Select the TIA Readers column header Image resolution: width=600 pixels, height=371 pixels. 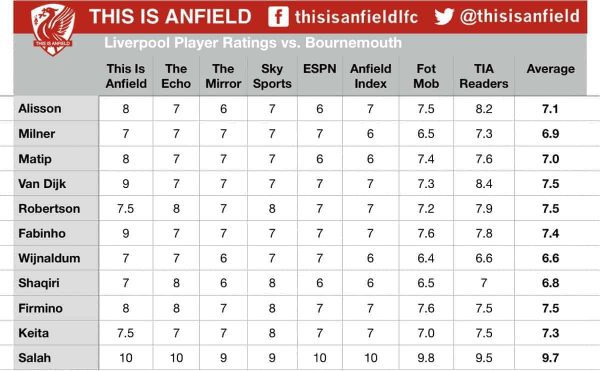pos(484,76)
